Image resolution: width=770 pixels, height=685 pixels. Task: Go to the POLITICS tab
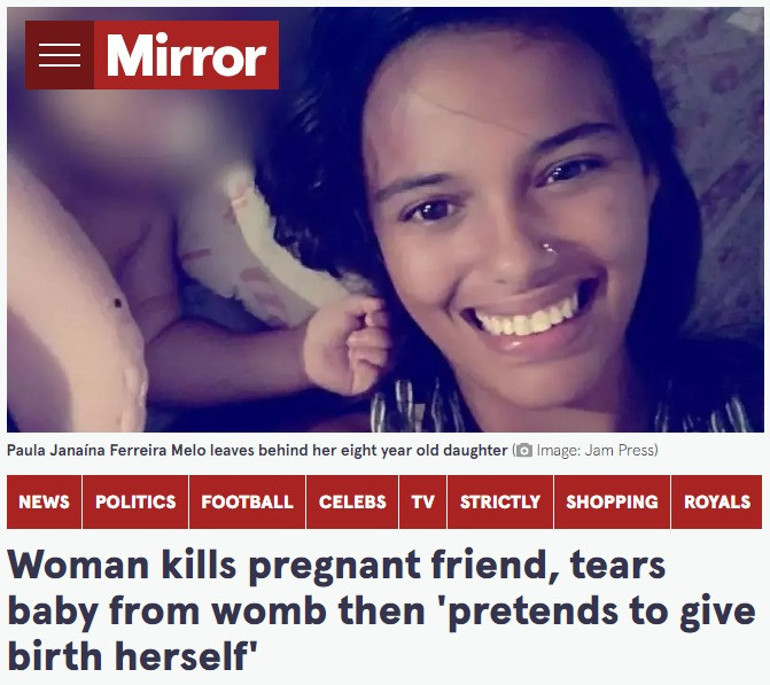point(136,502)
